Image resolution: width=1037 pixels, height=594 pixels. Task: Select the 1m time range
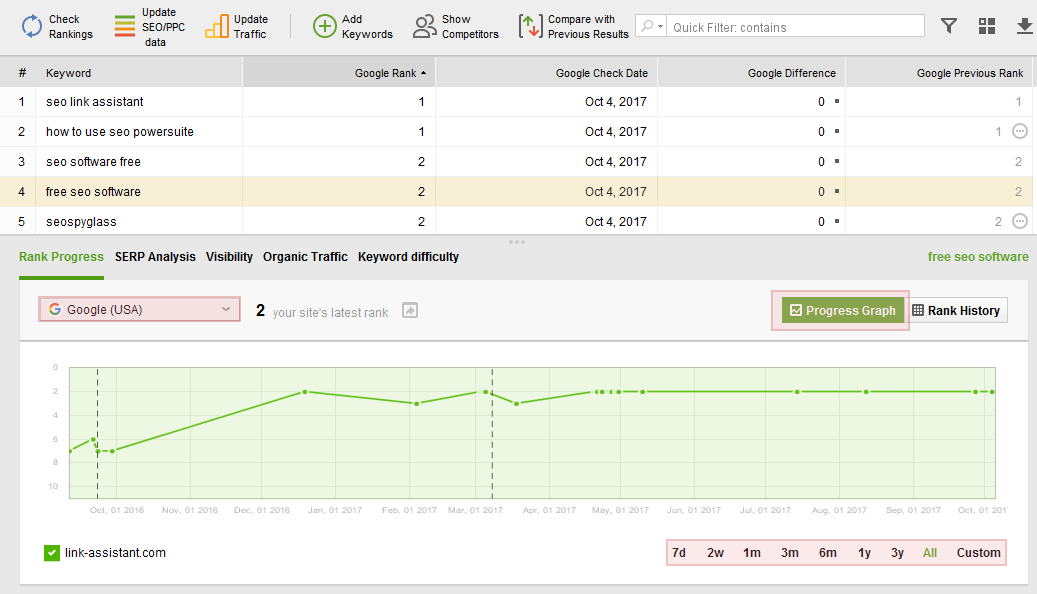click(752, 553)
